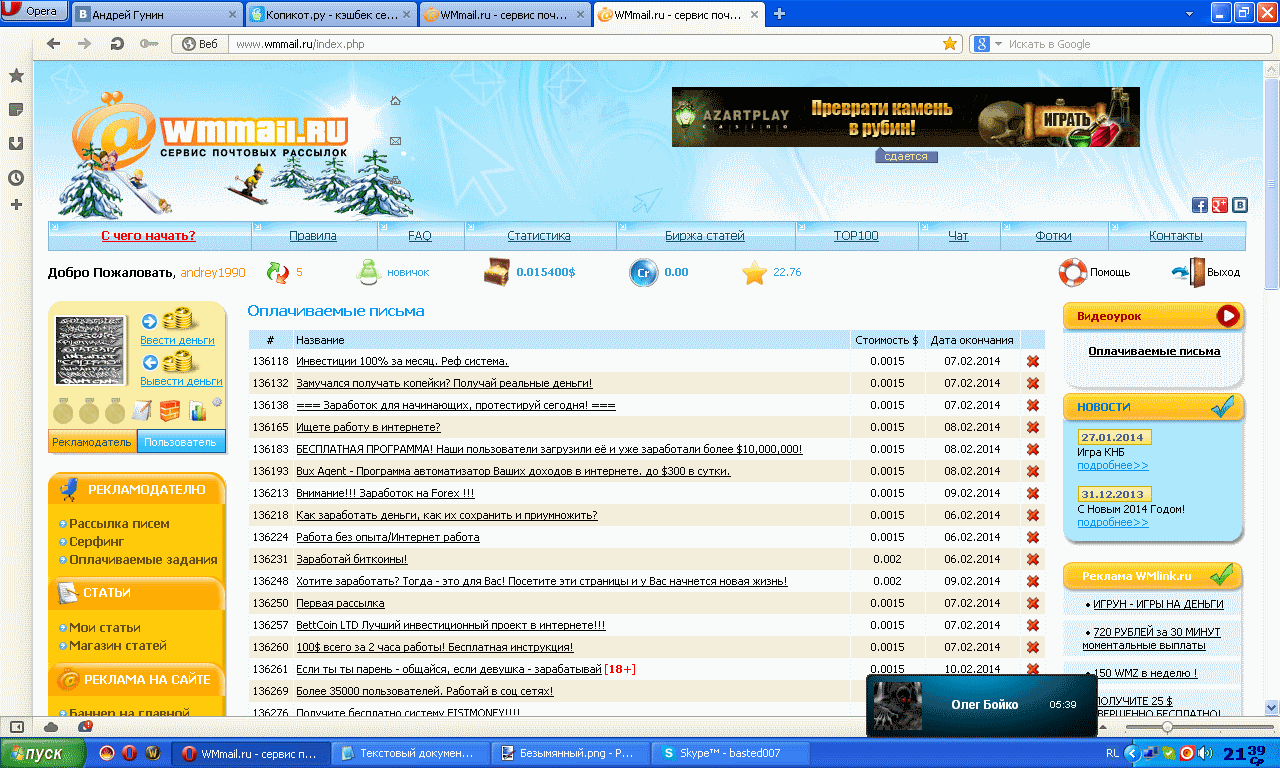Open letter Ищете работу в интернете?
1280x768 pixels.
pos(368,427)
